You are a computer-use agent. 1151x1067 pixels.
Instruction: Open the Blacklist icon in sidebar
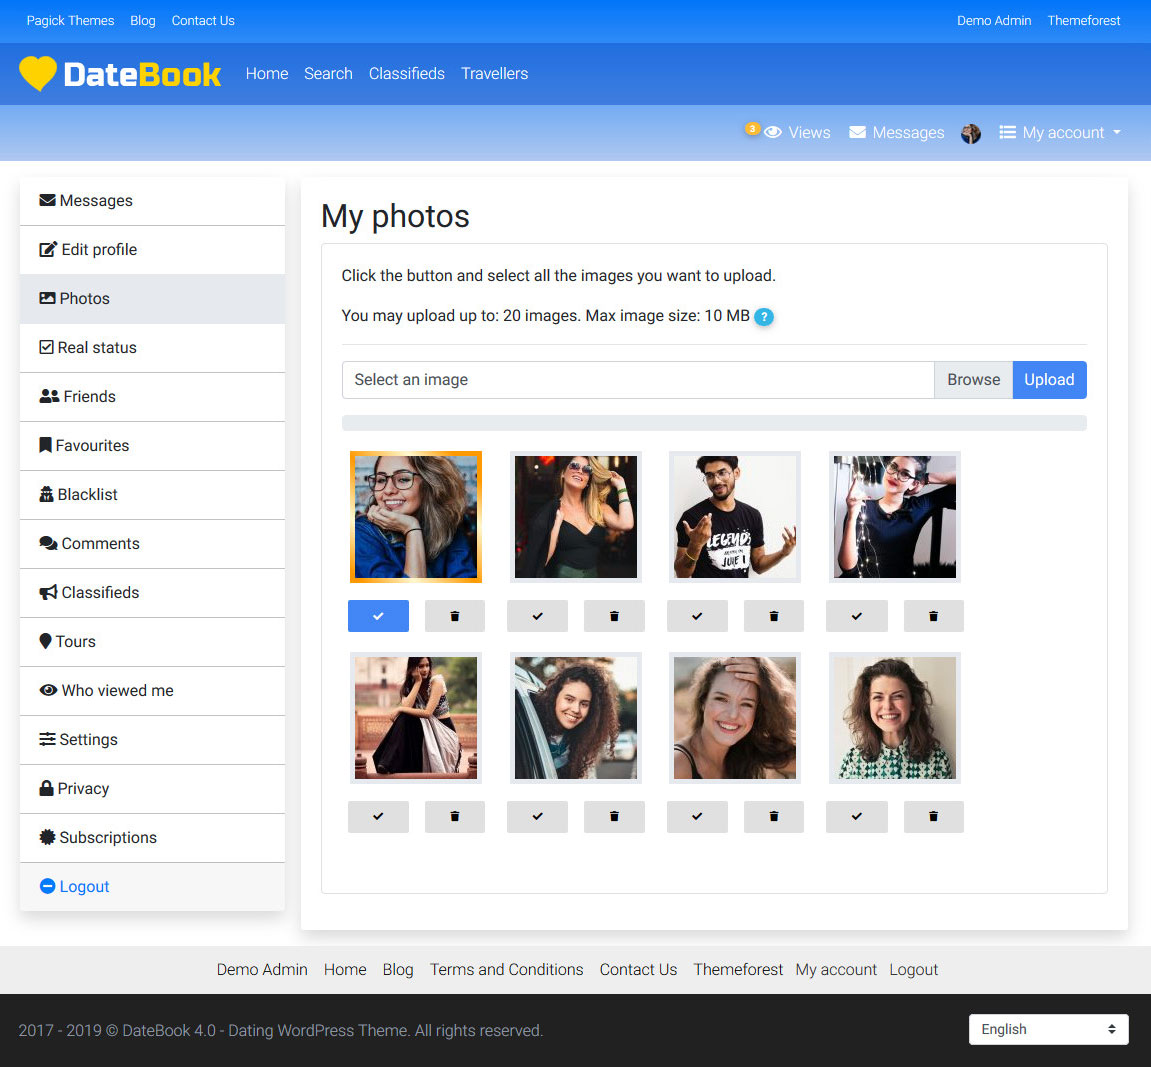point(48,494)
